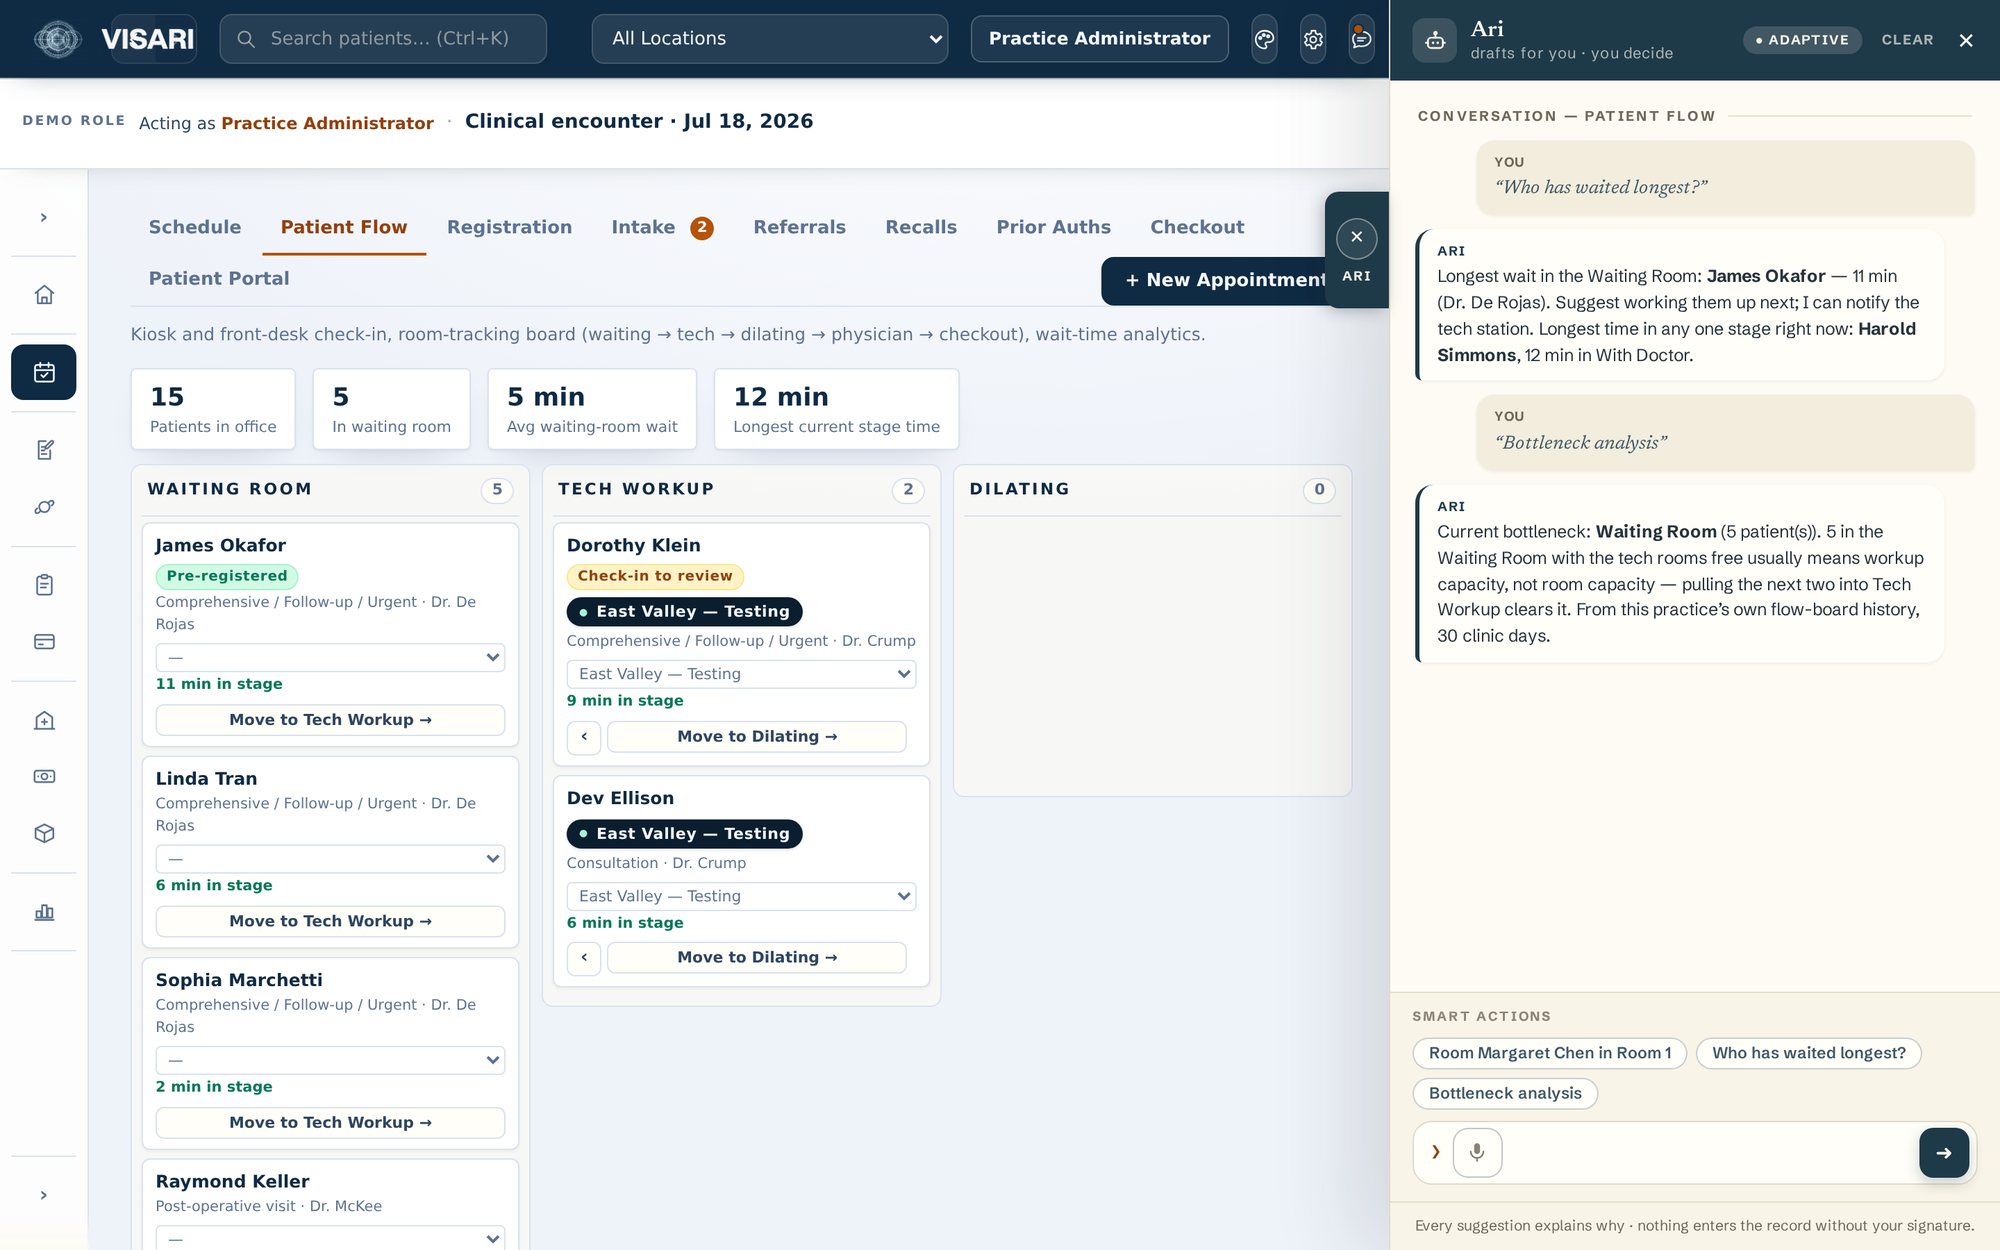Open the cash payments sidebar icon
The height and width of the screenshot is (1250, 2000).
(x=44, y=776)
